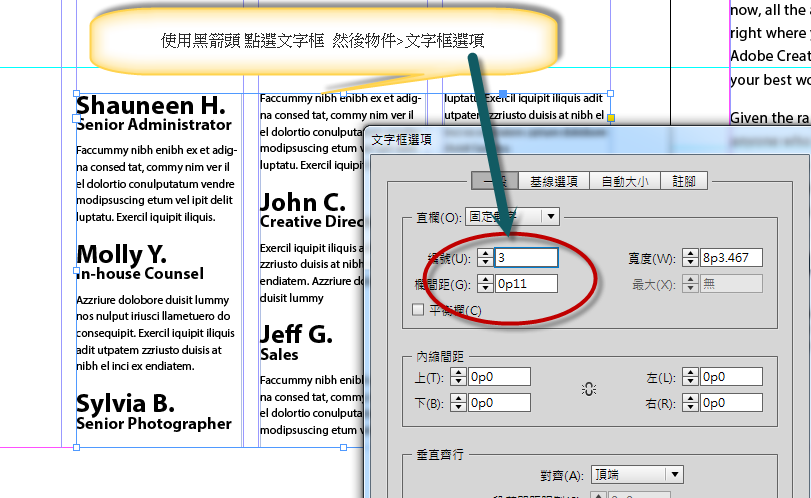Enable the 平衡欄 balance columns checkbox
The image size is (811, 498).
(418, 310)
